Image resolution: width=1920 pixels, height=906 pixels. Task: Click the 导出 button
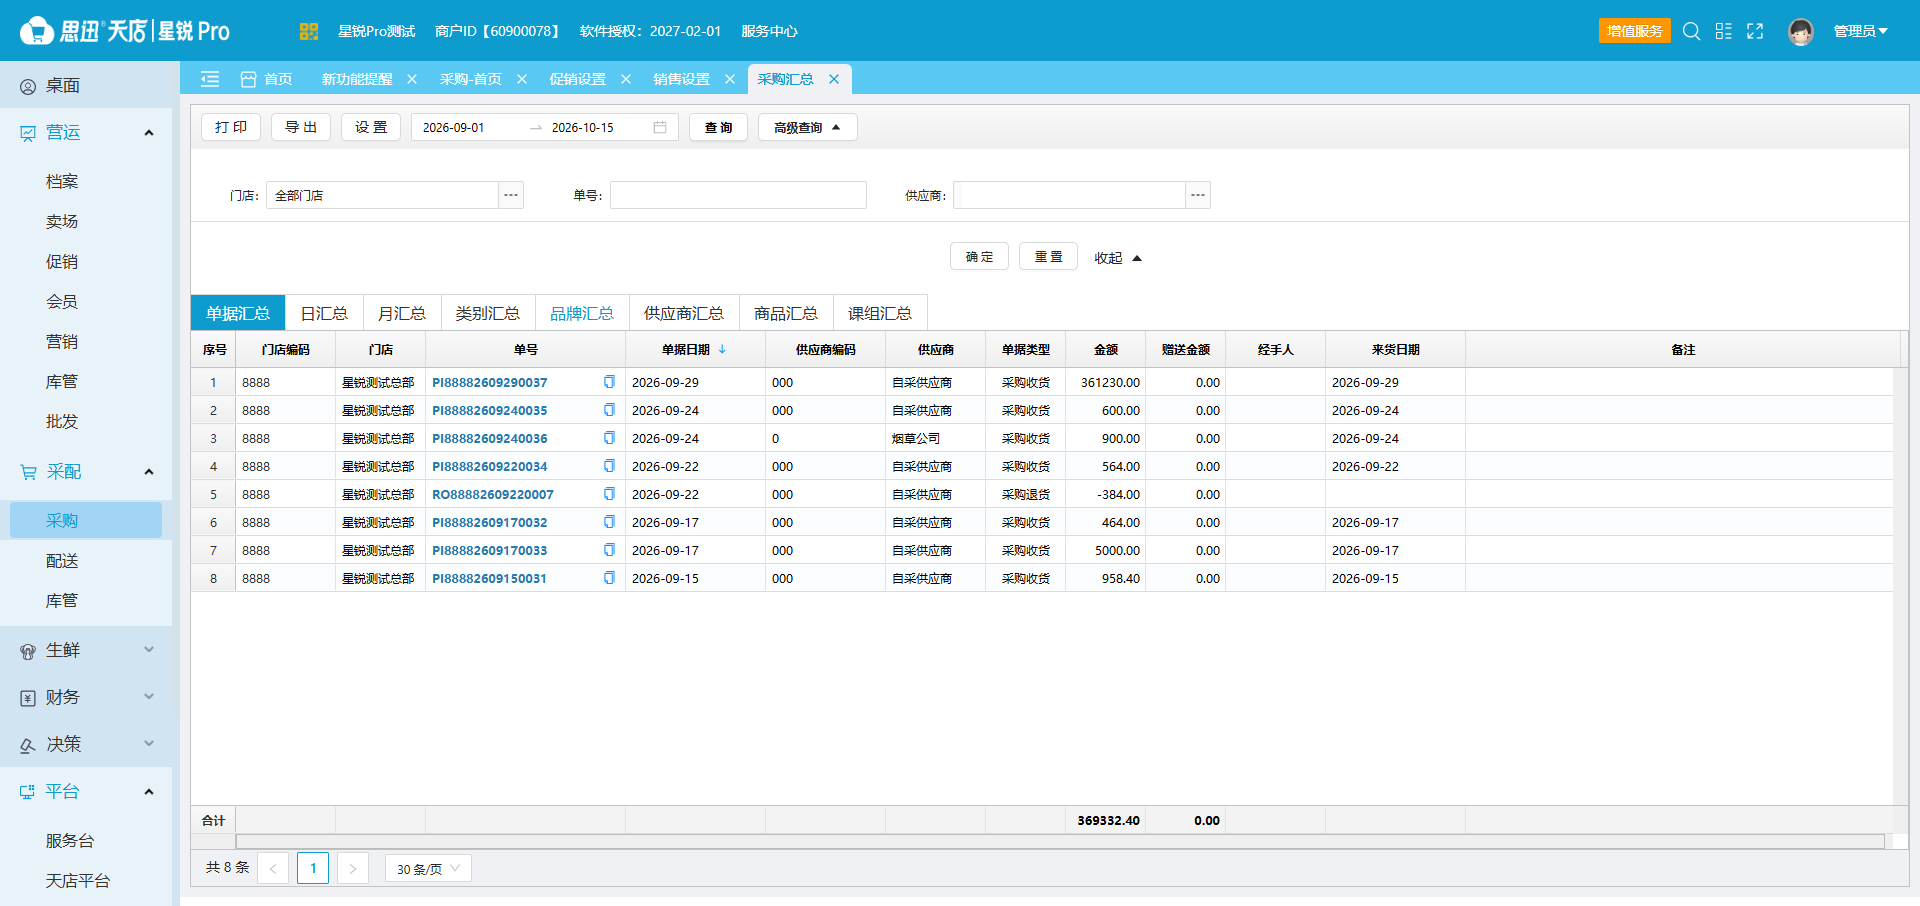click(301, 127)
